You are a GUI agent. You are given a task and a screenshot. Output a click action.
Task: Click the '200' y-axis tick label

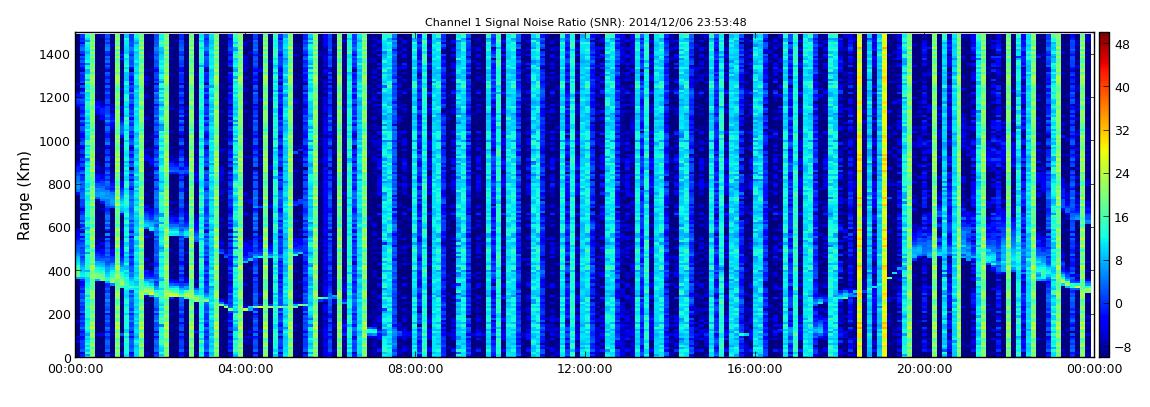(59, 315)
